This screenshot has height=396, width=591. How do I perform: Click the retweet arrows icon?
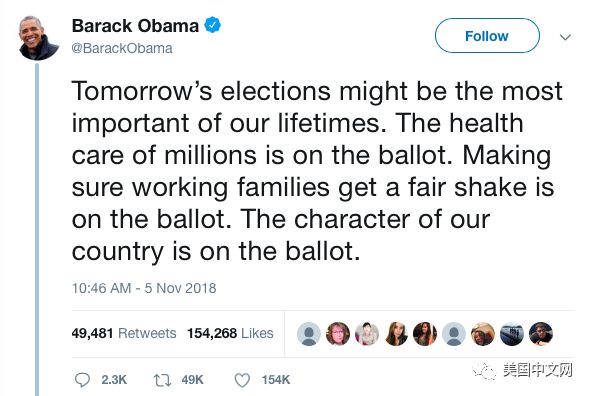(162, 380)
